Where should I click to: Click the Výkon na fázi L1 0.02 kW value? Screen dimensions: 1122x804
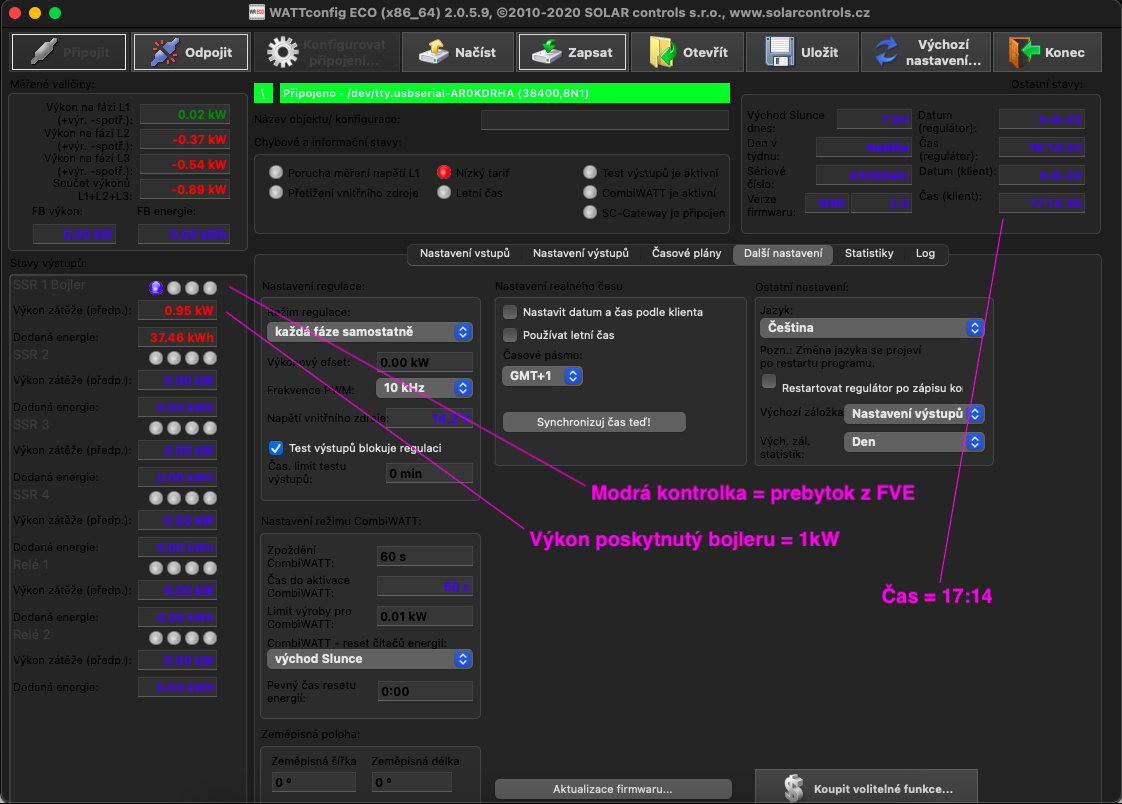pyautogui.click(x=185, y=114)
